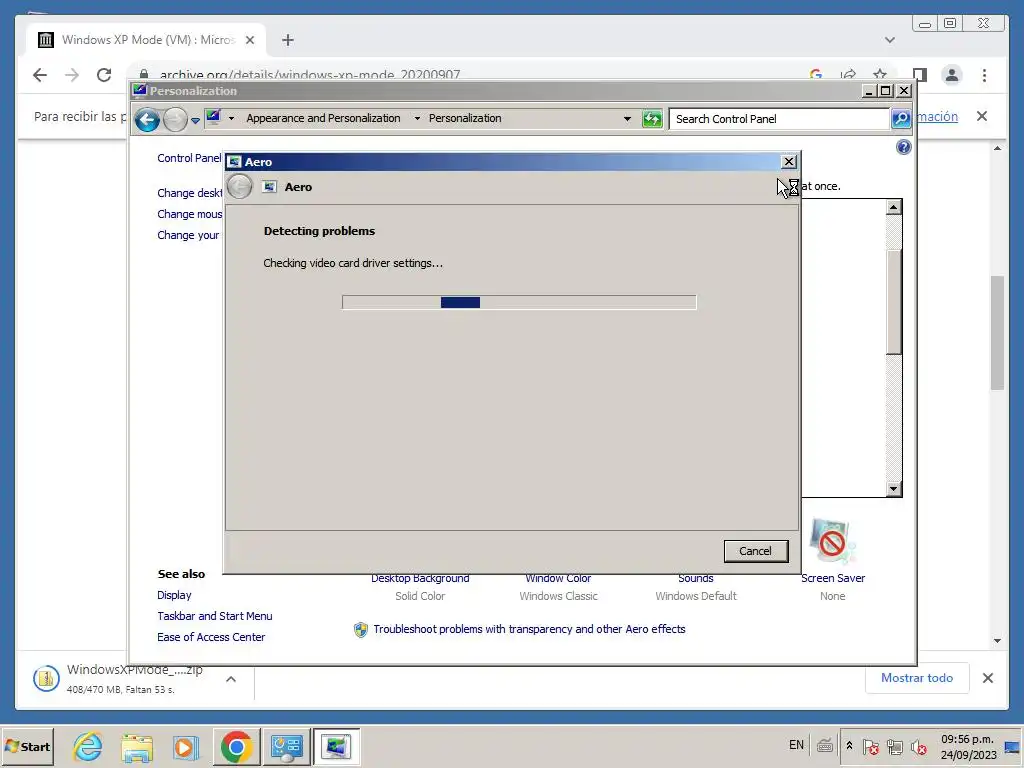Image resolution: width=1024 pixels, height=768 pixels.
Task: Open Change desktop icons link
Action: (x=189, y=193)
